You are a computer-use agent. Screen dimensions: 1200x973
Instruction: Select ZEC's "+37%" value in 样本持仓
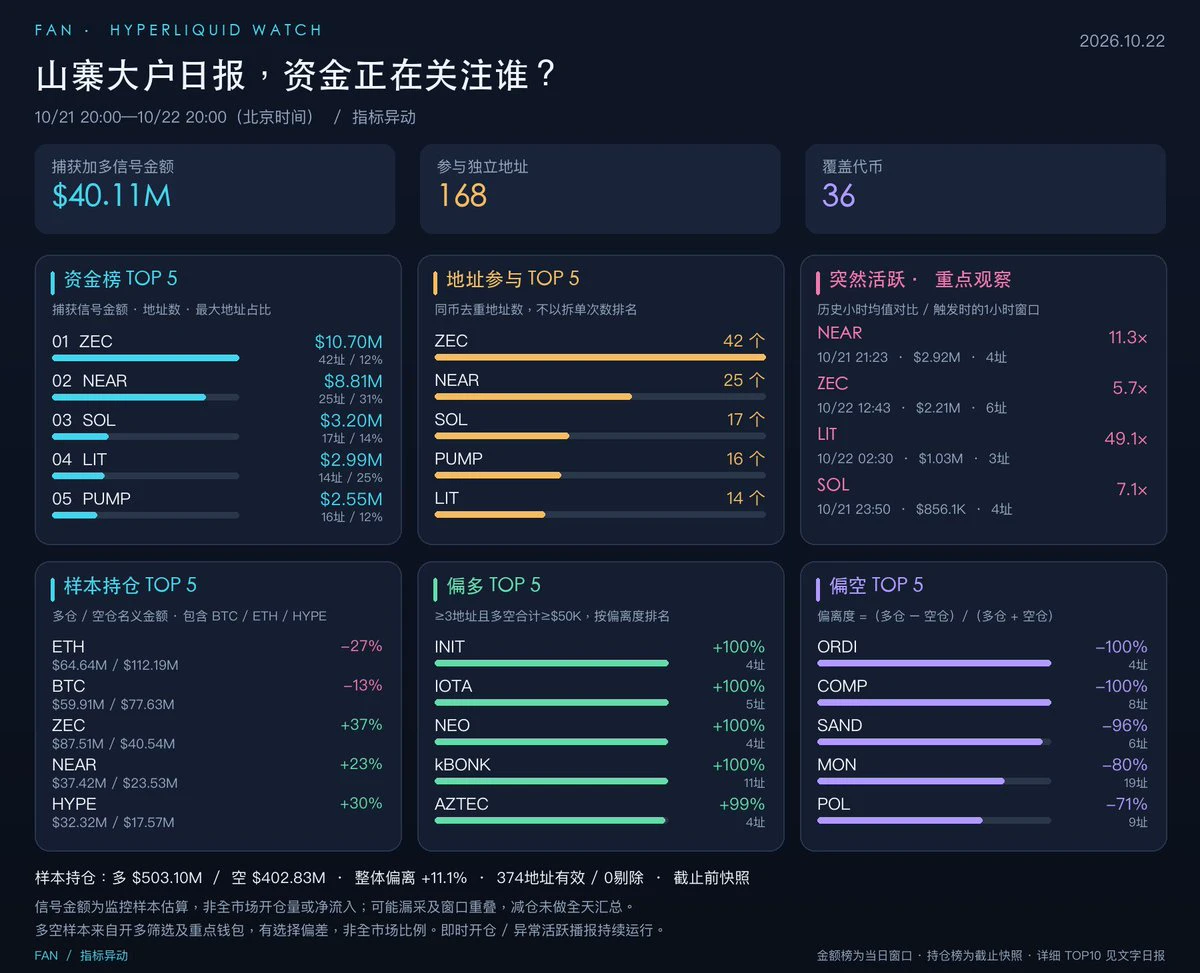(361, 725)
